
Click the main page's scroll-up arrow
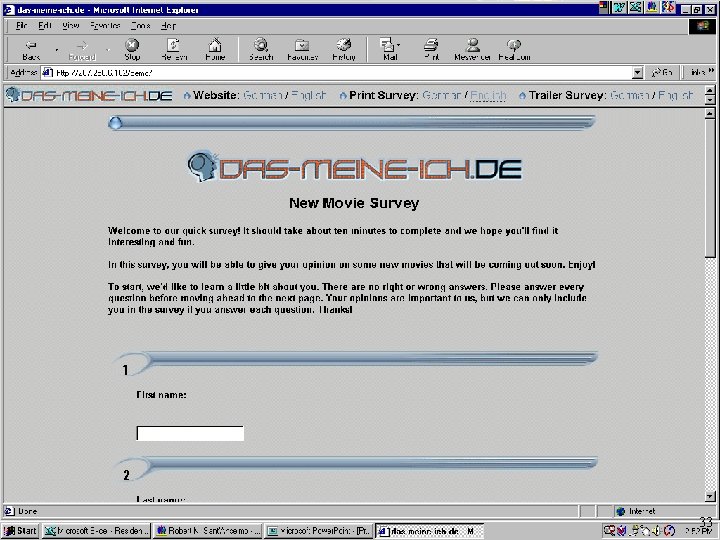pos(710,113)
